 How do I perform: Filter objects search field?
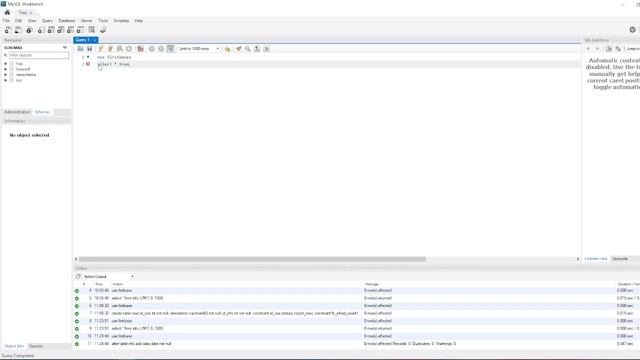(x=39, y=55)
